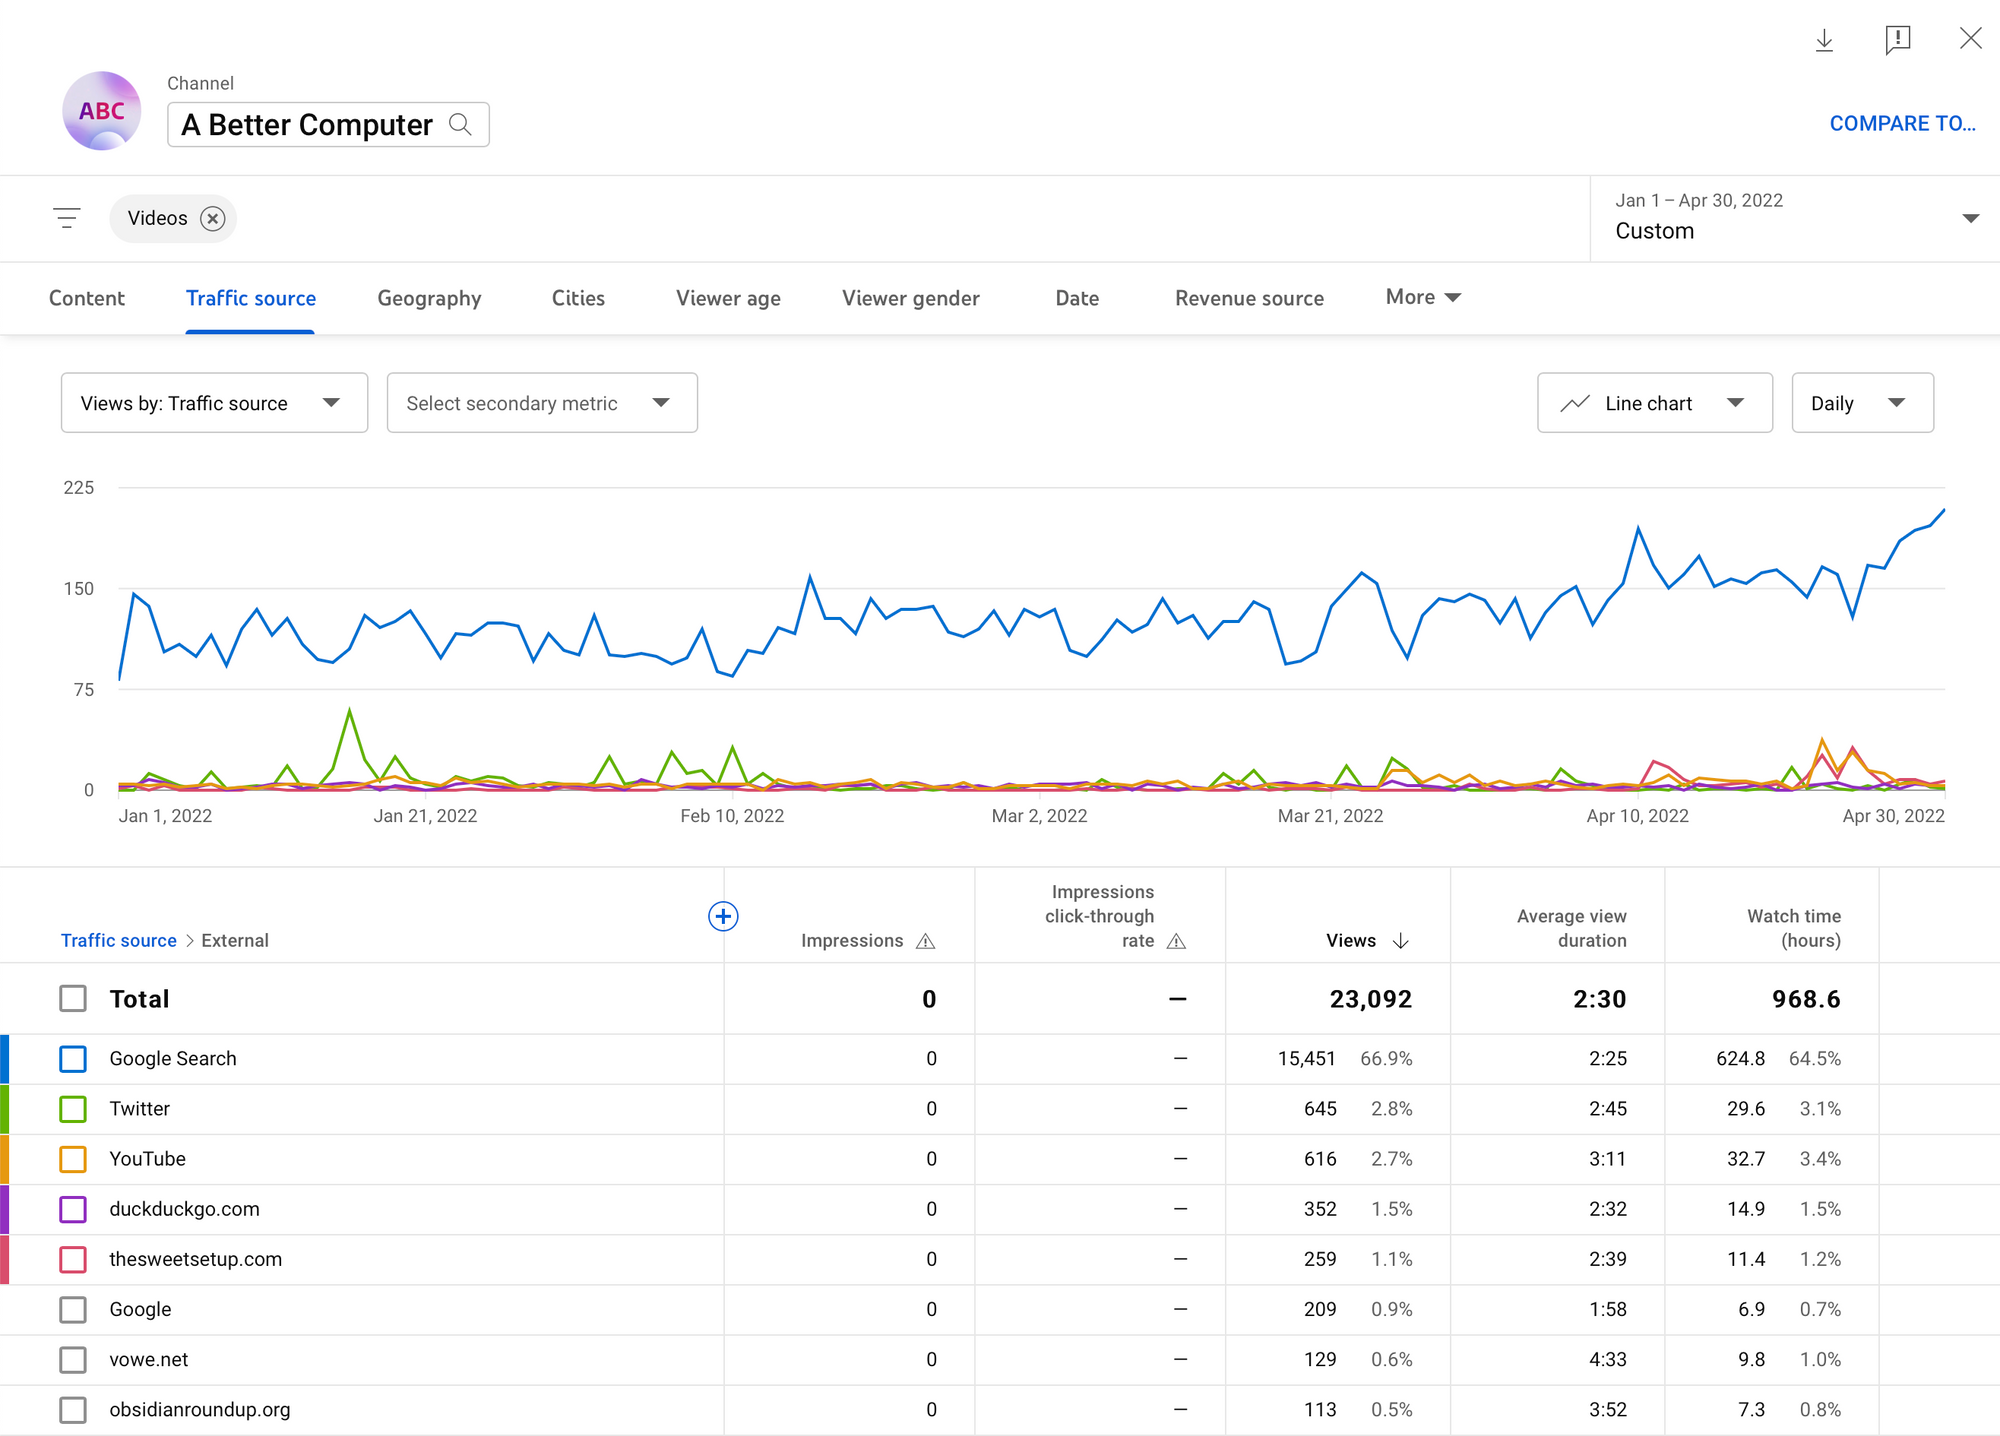This screenshot has height=1436, width=2000.
Task: Toggle the Twitter row checkbox
Action: click(73, 1109)
